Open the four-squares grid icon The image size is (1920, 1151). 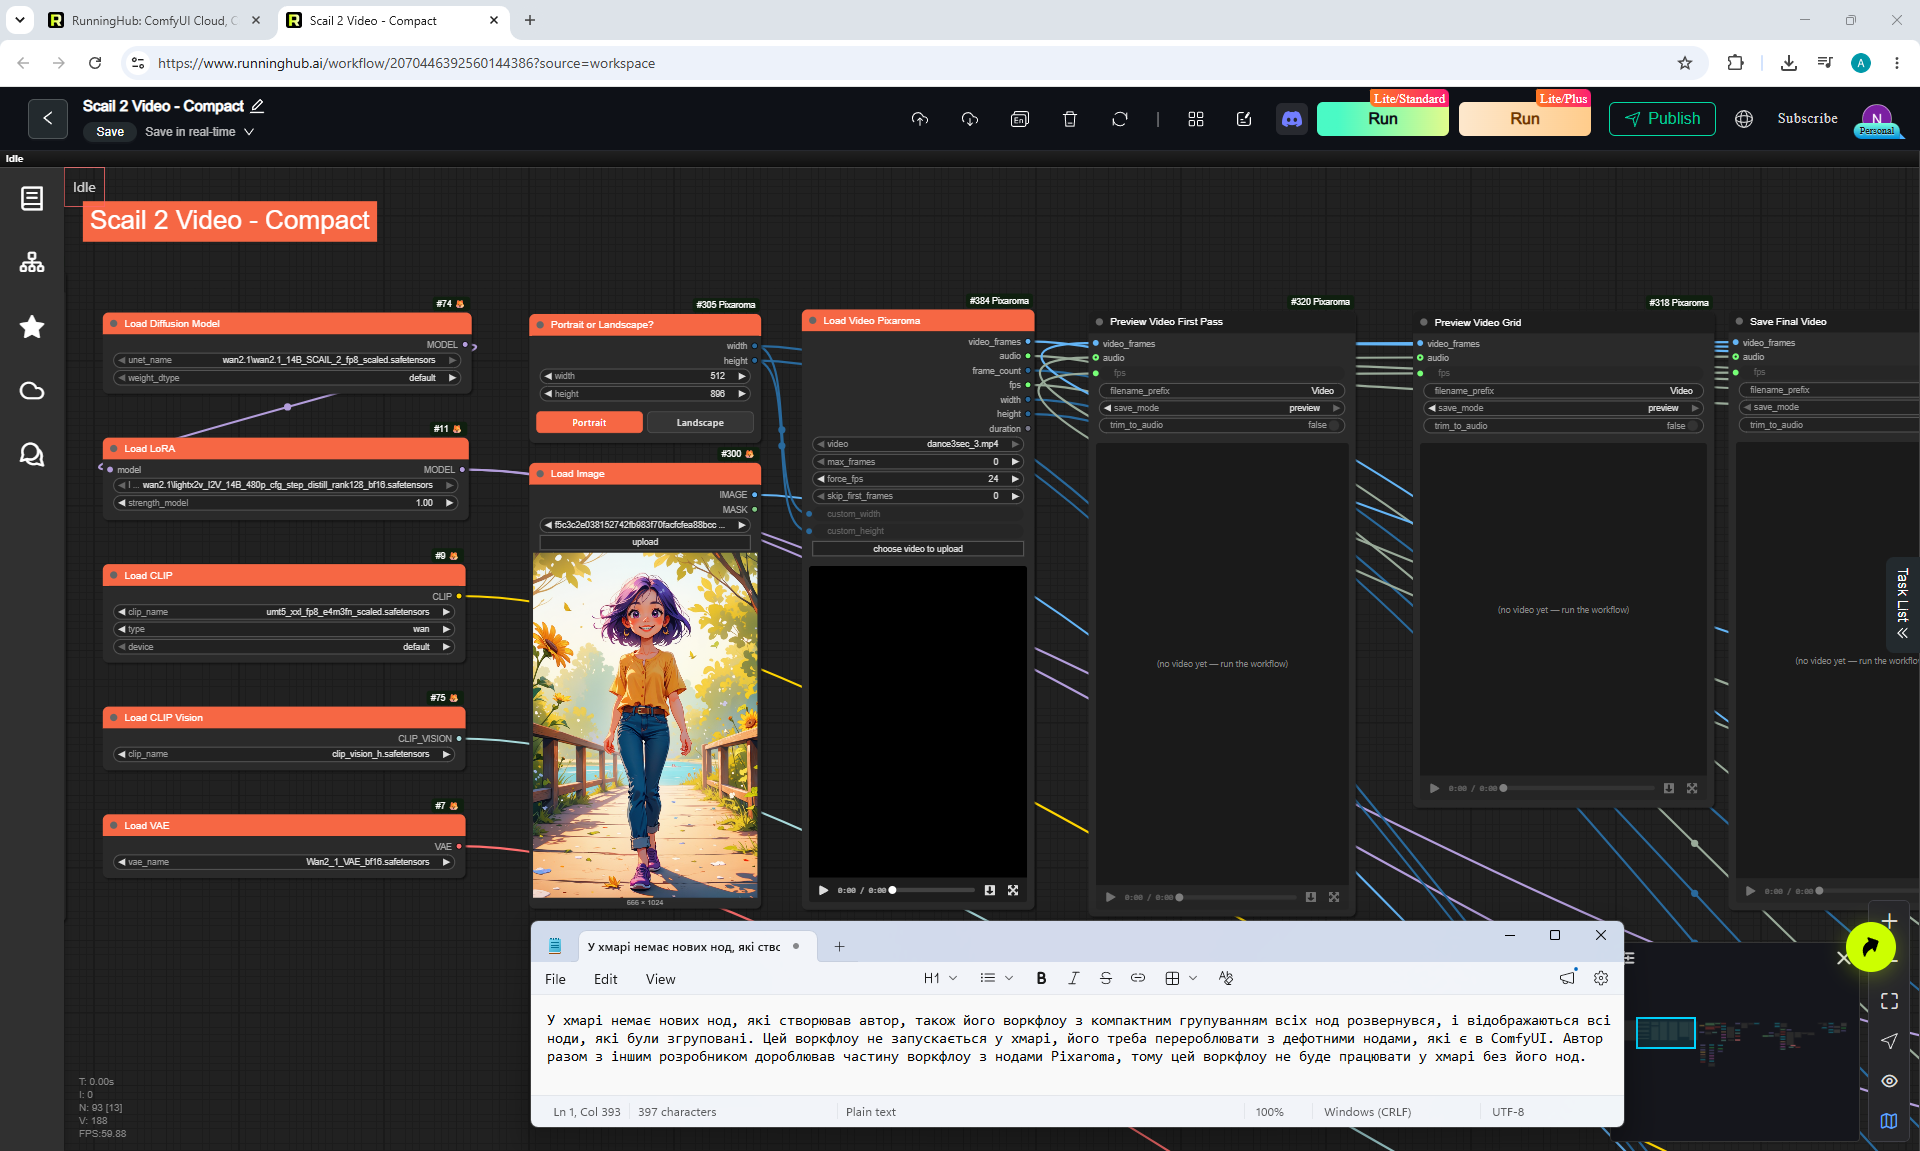pyautogui.click(x=1196, y=119)
